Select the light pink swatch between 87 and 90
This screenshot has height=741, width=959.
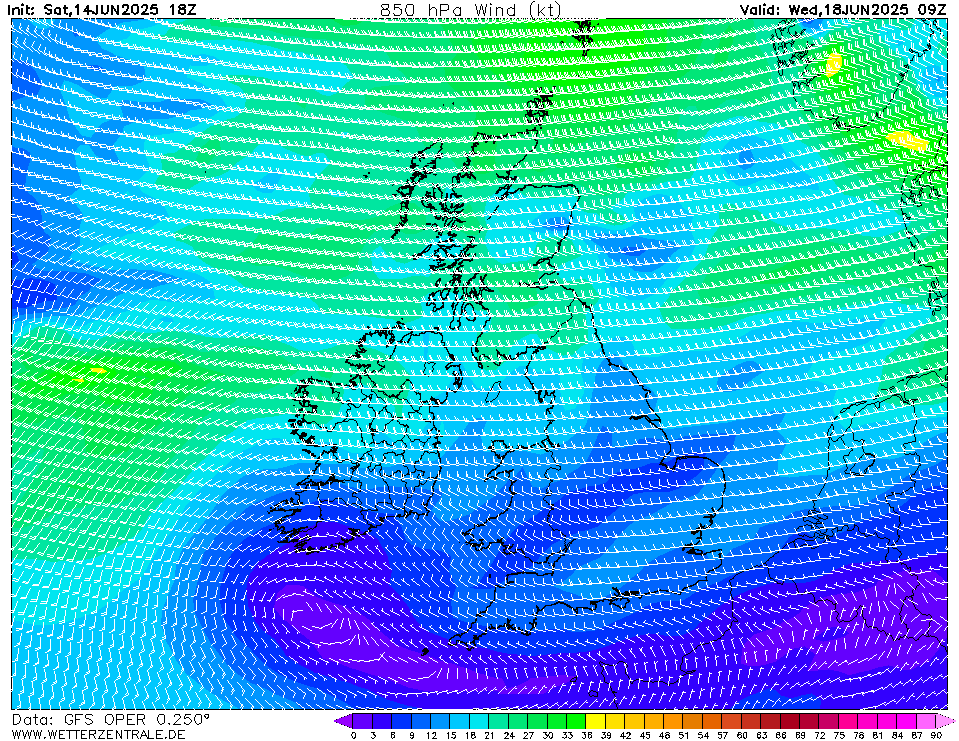[927, 721]
